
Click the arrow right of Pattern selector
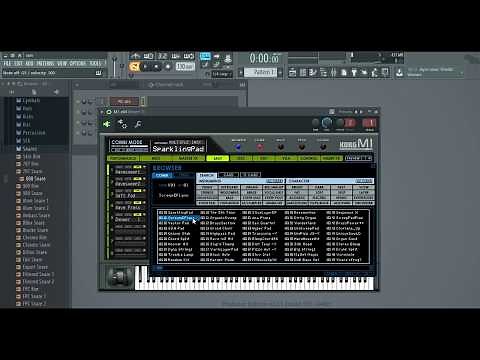(x=280, y=72)
